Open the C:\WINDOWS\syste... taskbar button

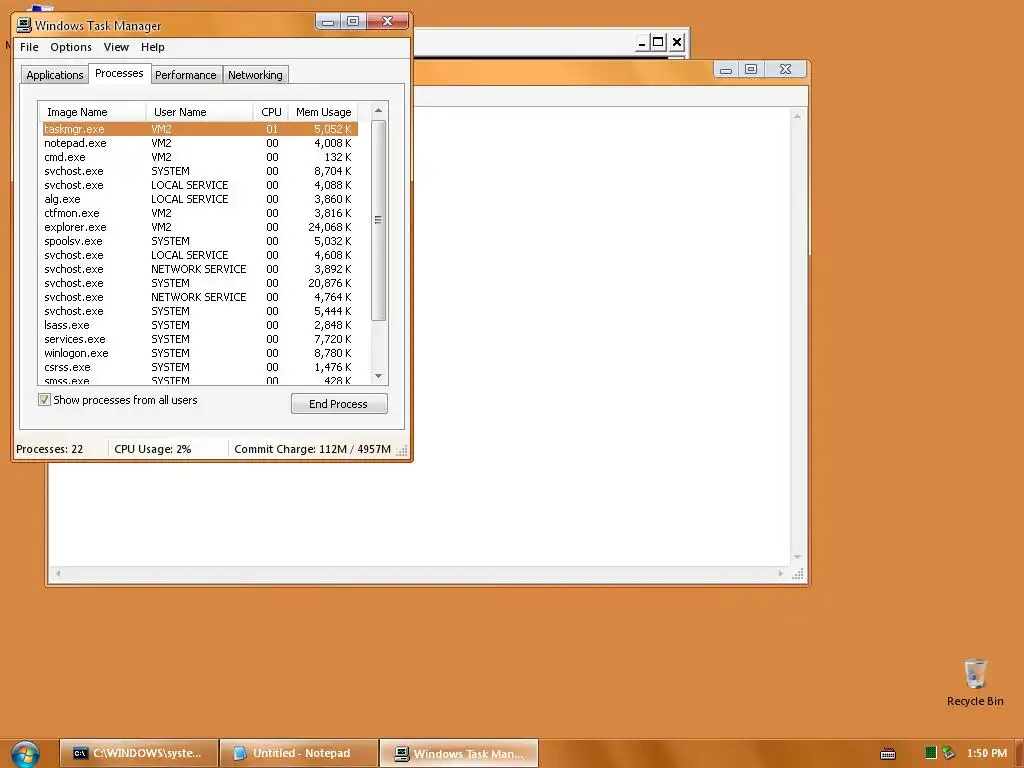(x=138, y=753)
